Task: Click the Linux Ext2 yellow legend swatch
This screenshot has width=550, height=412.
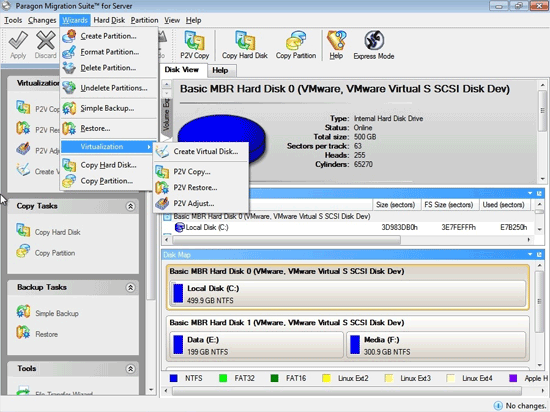Action: 327,378
